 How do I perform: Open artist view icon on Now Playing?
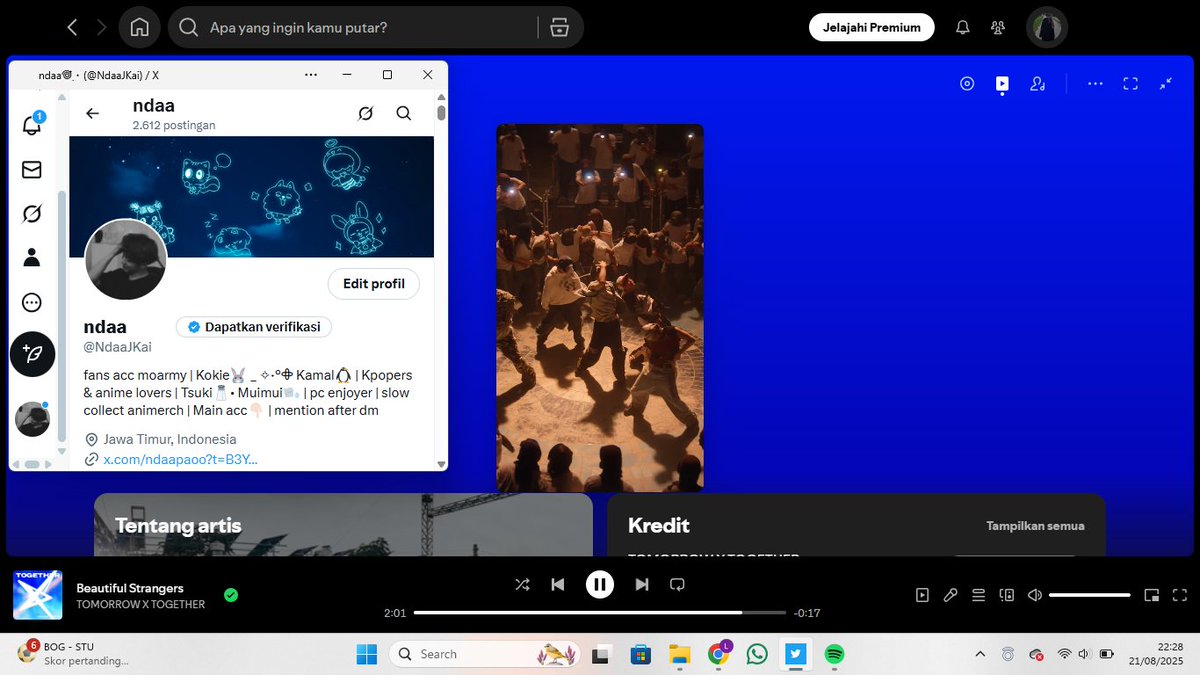[x=1037, y=84]
